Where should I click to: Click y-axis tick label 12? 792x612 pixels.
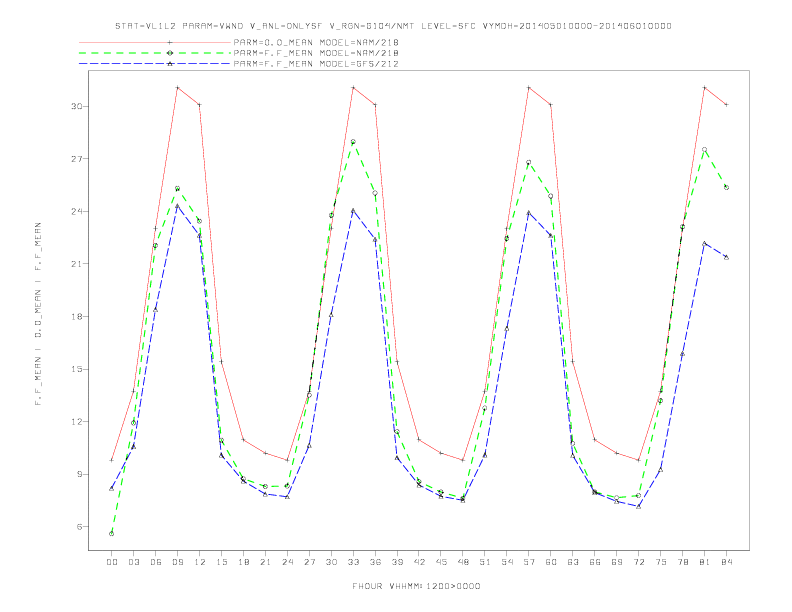(x=76, y=422)
